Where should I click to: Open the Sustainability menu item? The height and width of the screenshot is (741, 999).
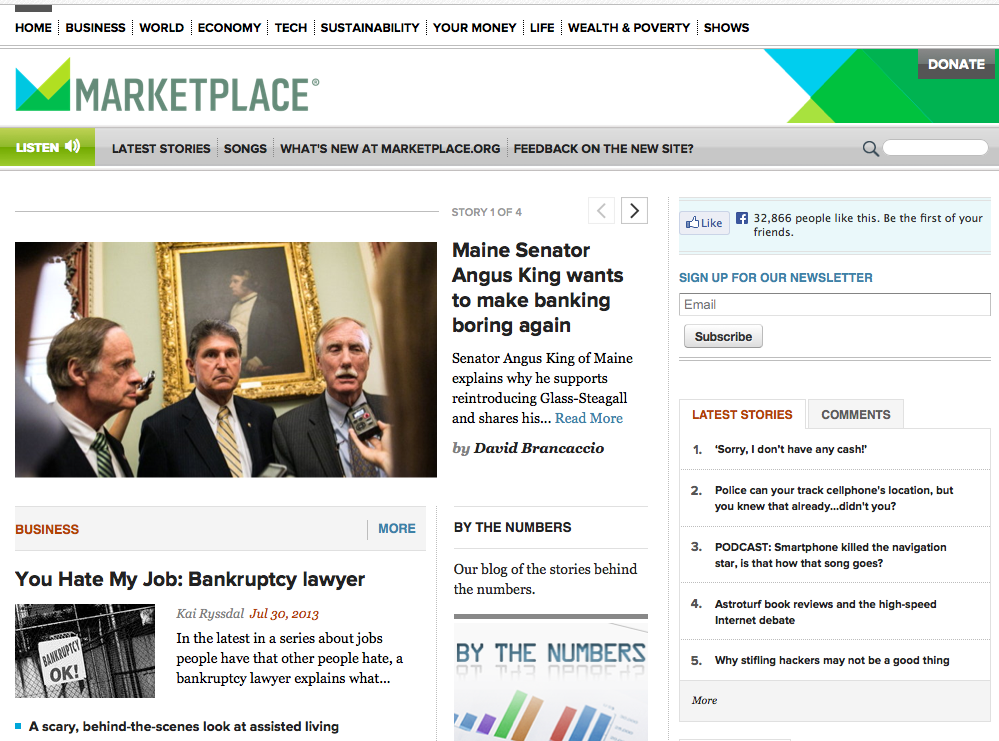(370, 27)
